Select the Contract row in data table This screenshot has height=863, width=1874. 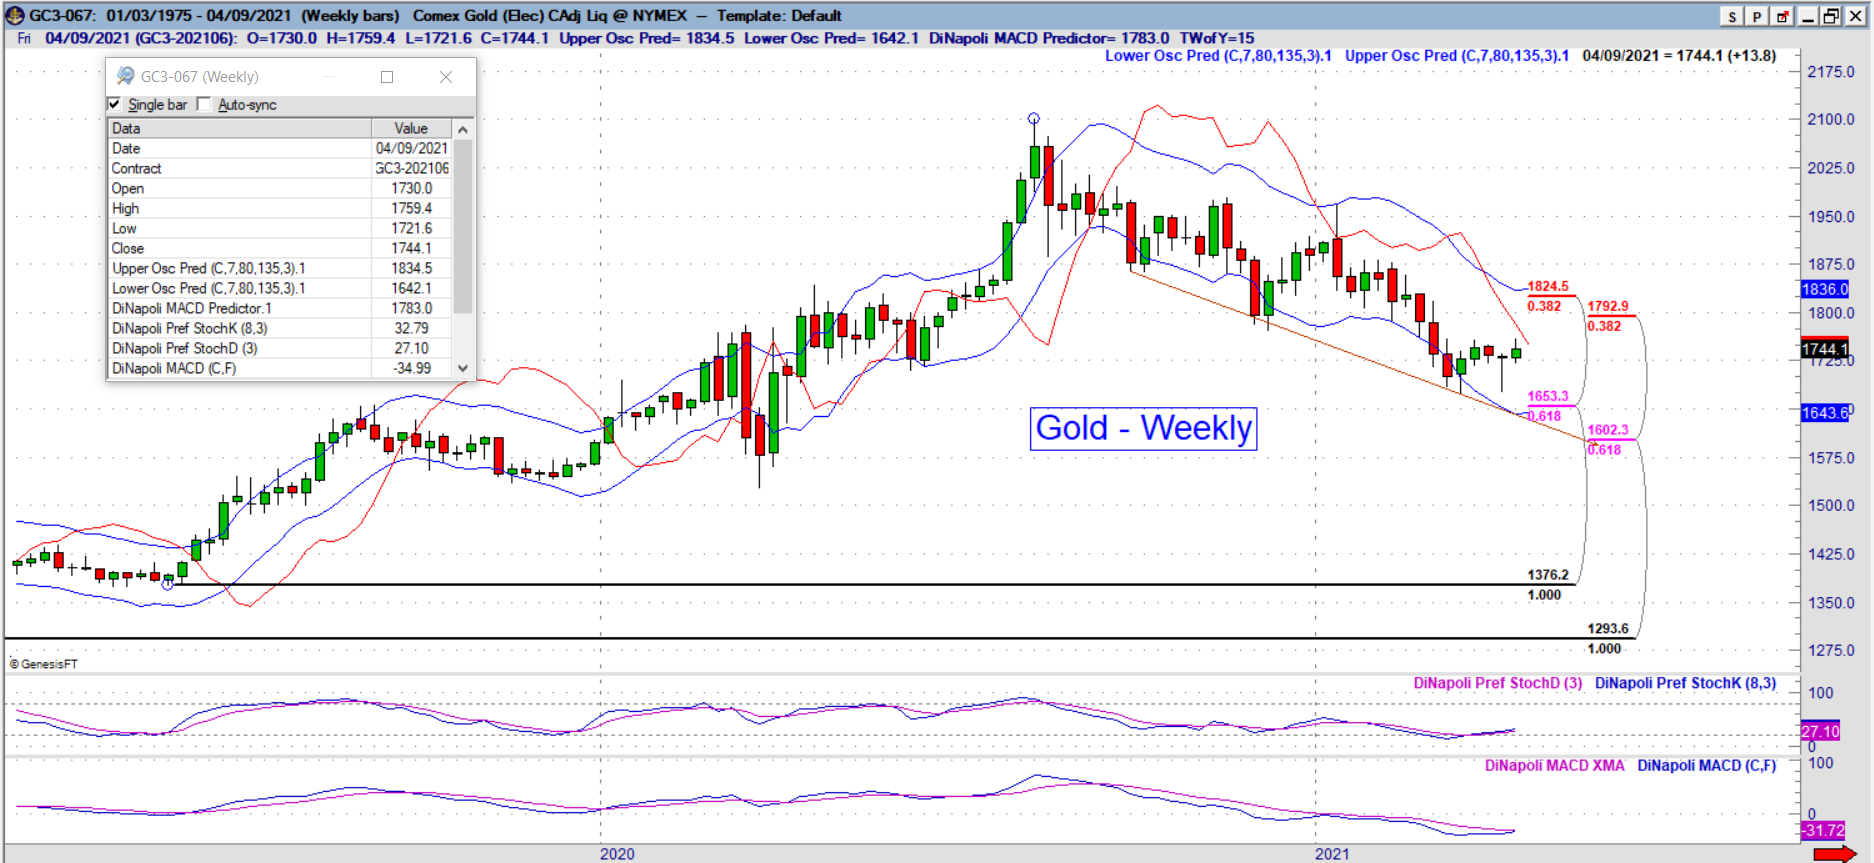[279, 168]
